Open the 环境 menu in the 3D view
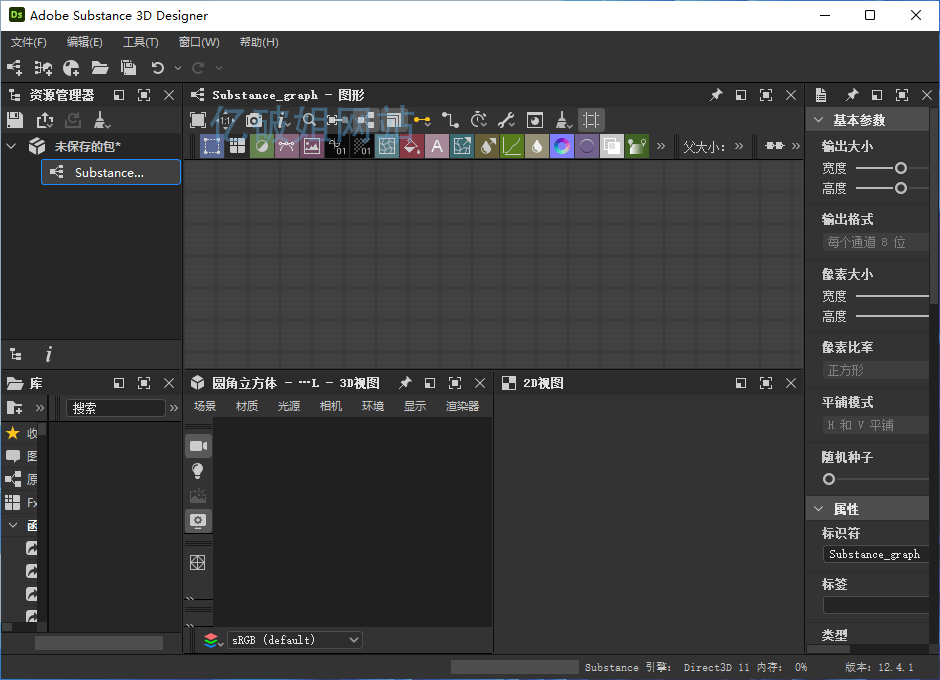Viewport: 940px width, 680px height. [x=373, y=406]
